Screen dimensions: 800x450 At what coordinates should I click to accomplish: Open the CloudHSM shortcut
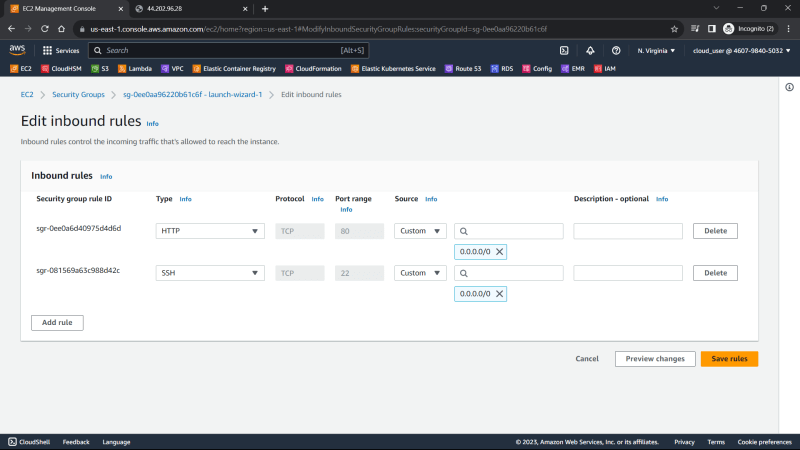pos(61,68)
